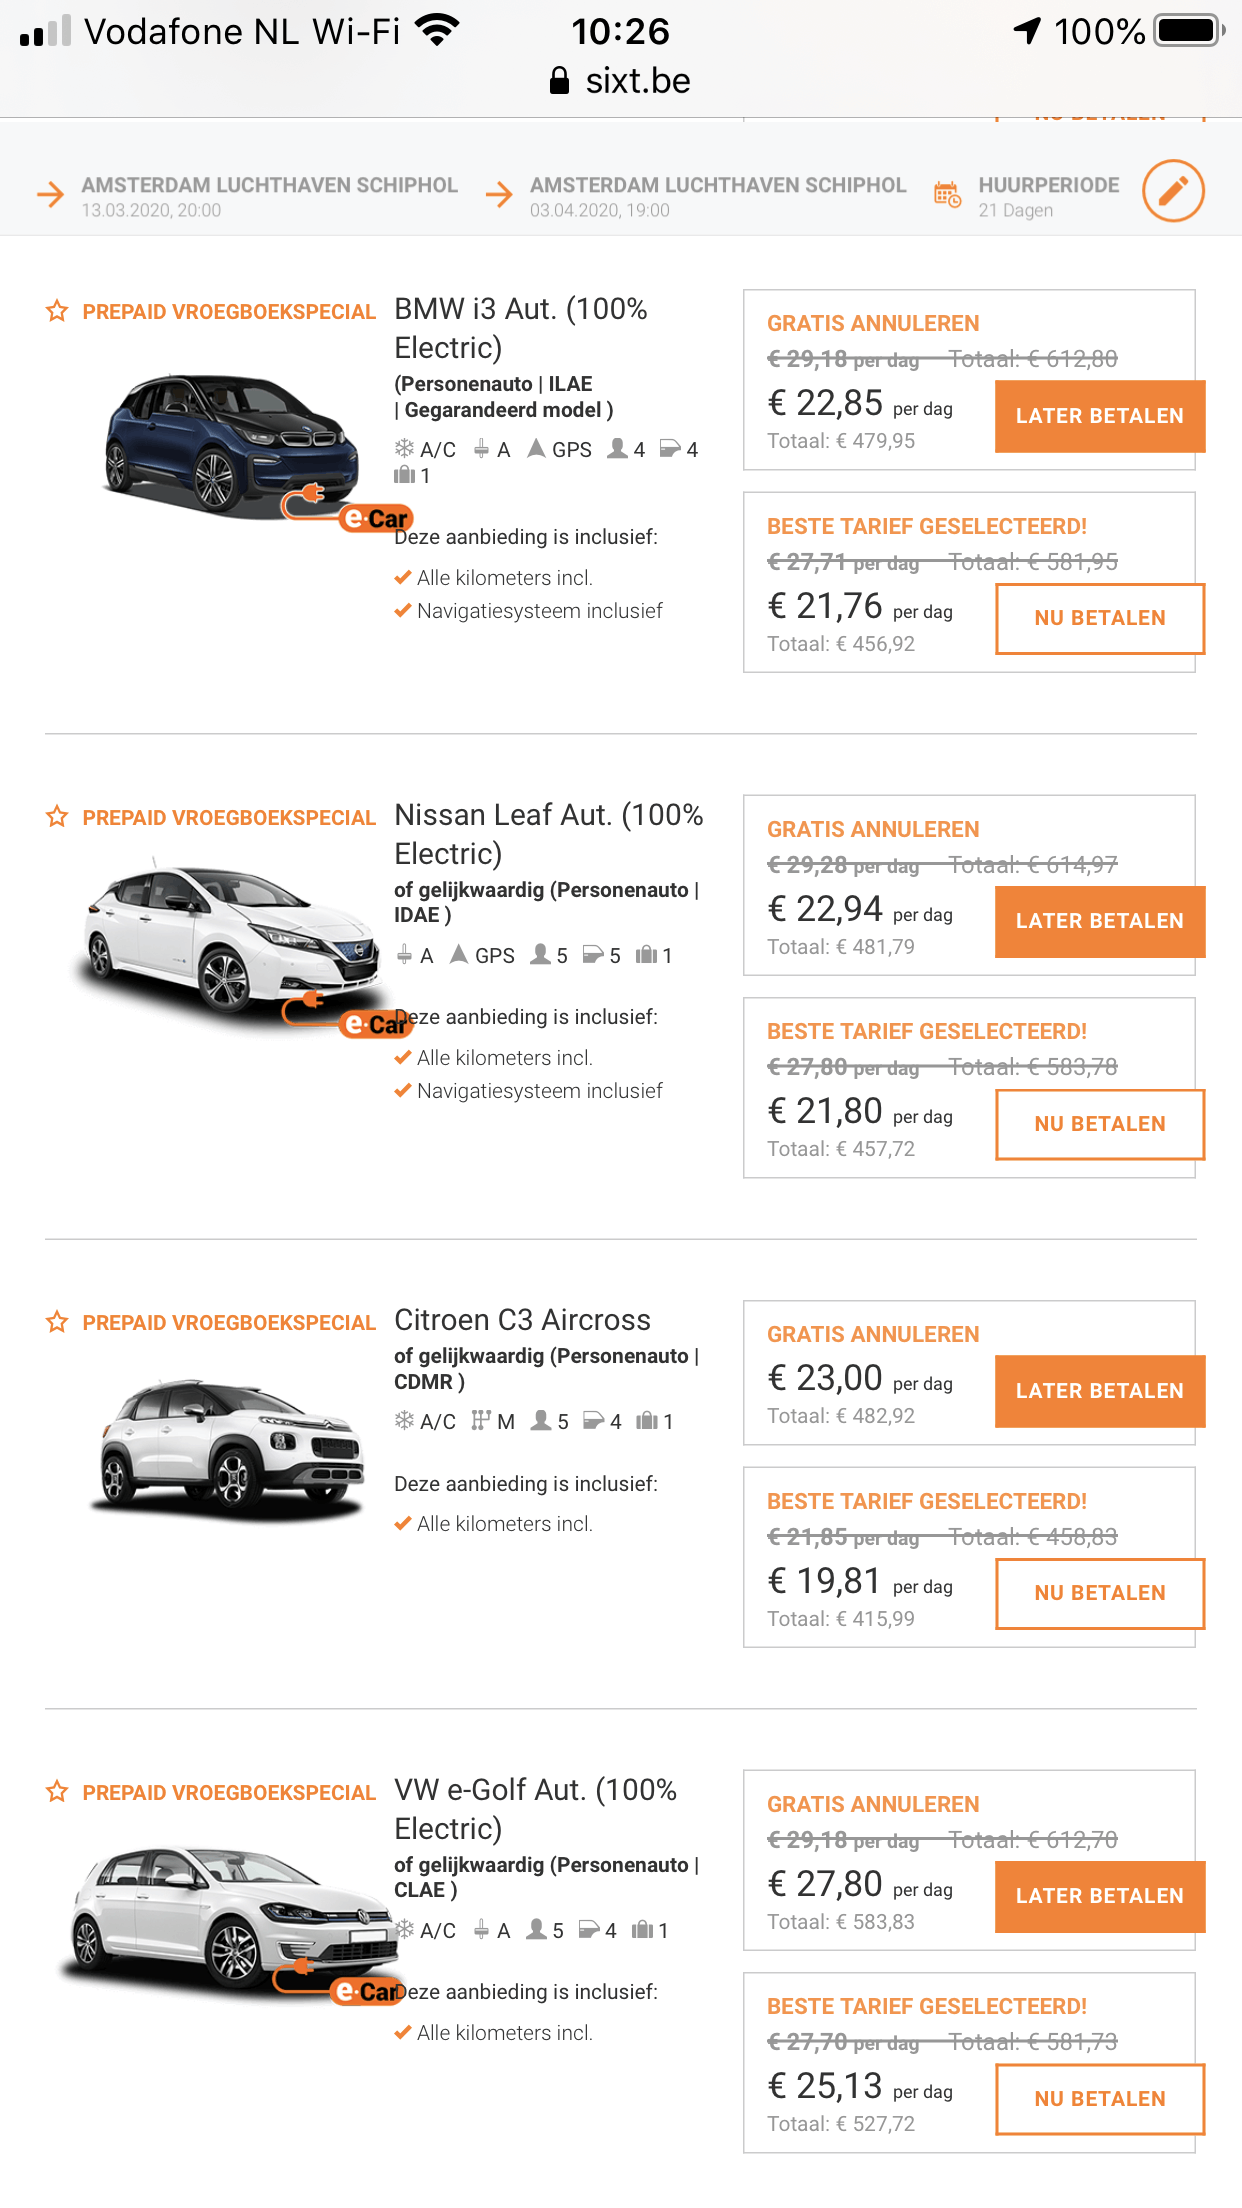Open the VW e-Golf title link

535,1808
